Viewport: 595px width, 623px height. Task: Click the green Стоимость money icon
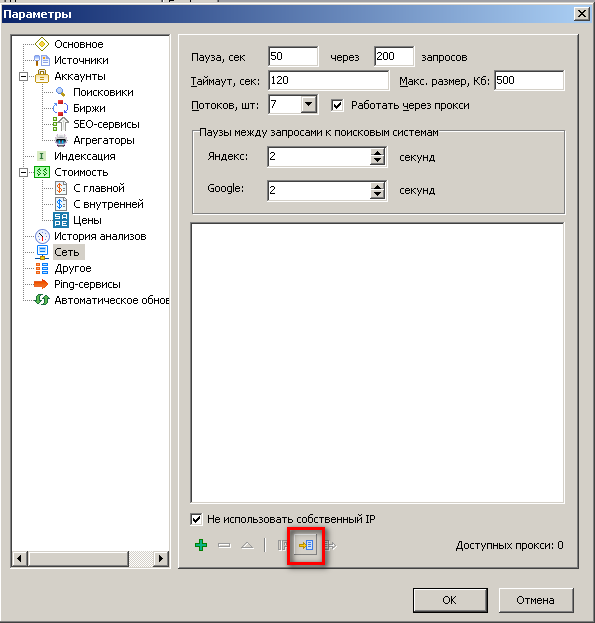(42, 172)
